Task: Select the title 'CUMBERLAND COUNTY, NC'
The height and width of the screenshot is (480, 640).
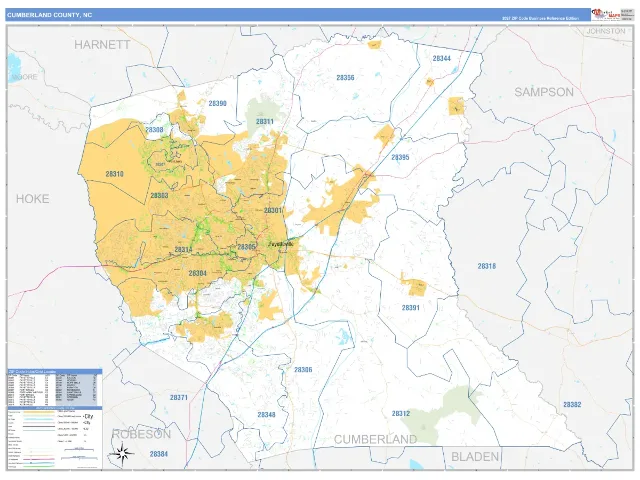Action: pyautogui.click(x=49, y=15)
